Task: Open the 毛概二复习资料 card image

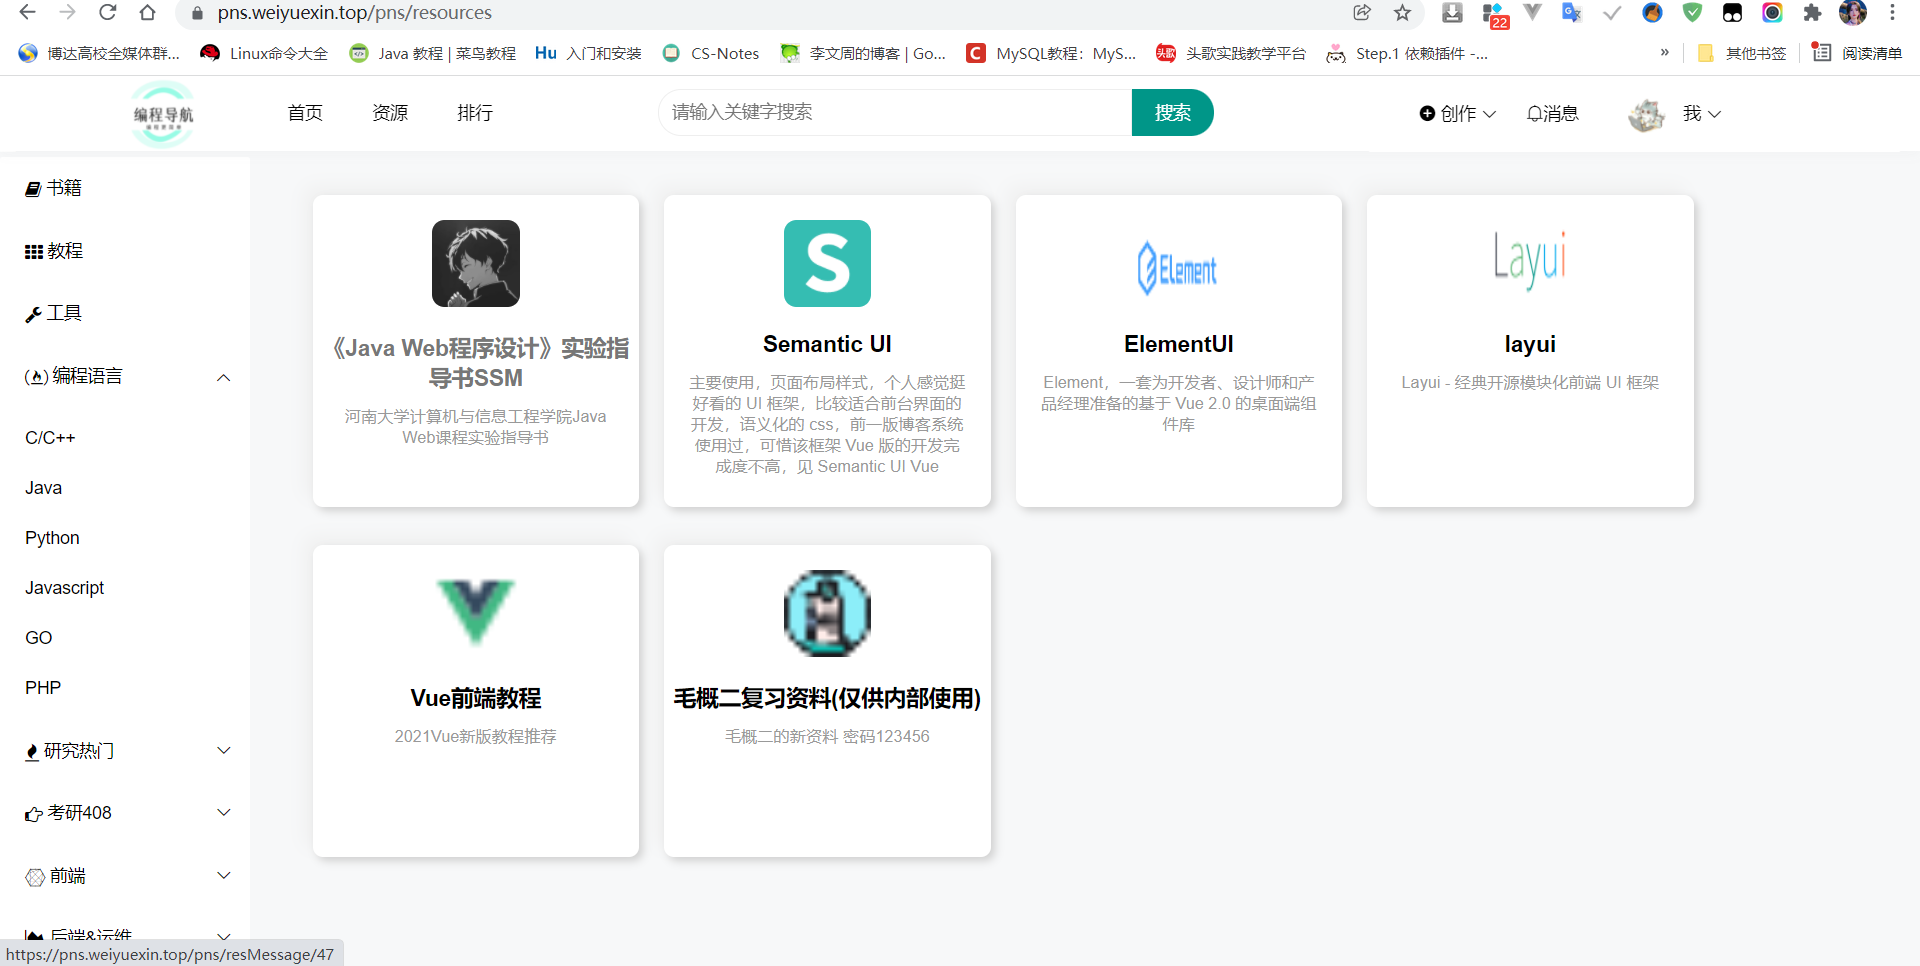Action: point(827,613)
